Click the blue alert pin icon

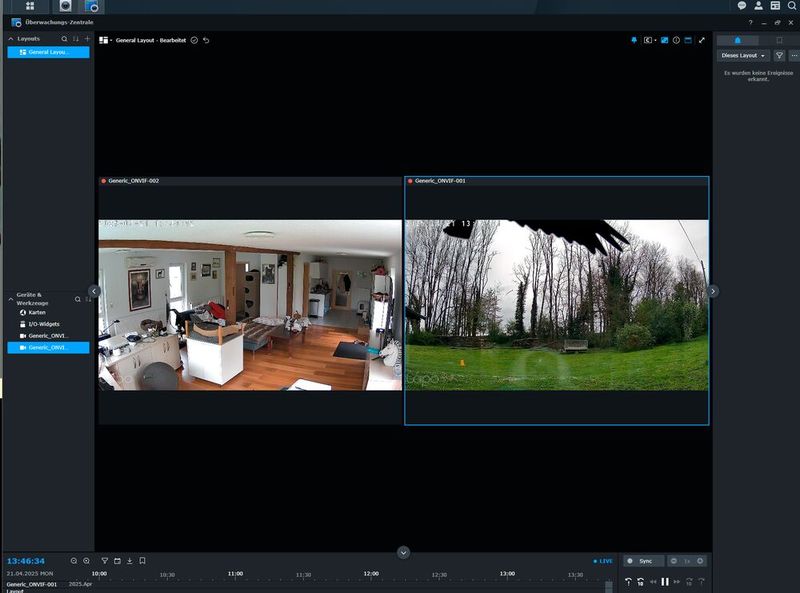click(634, 40)
